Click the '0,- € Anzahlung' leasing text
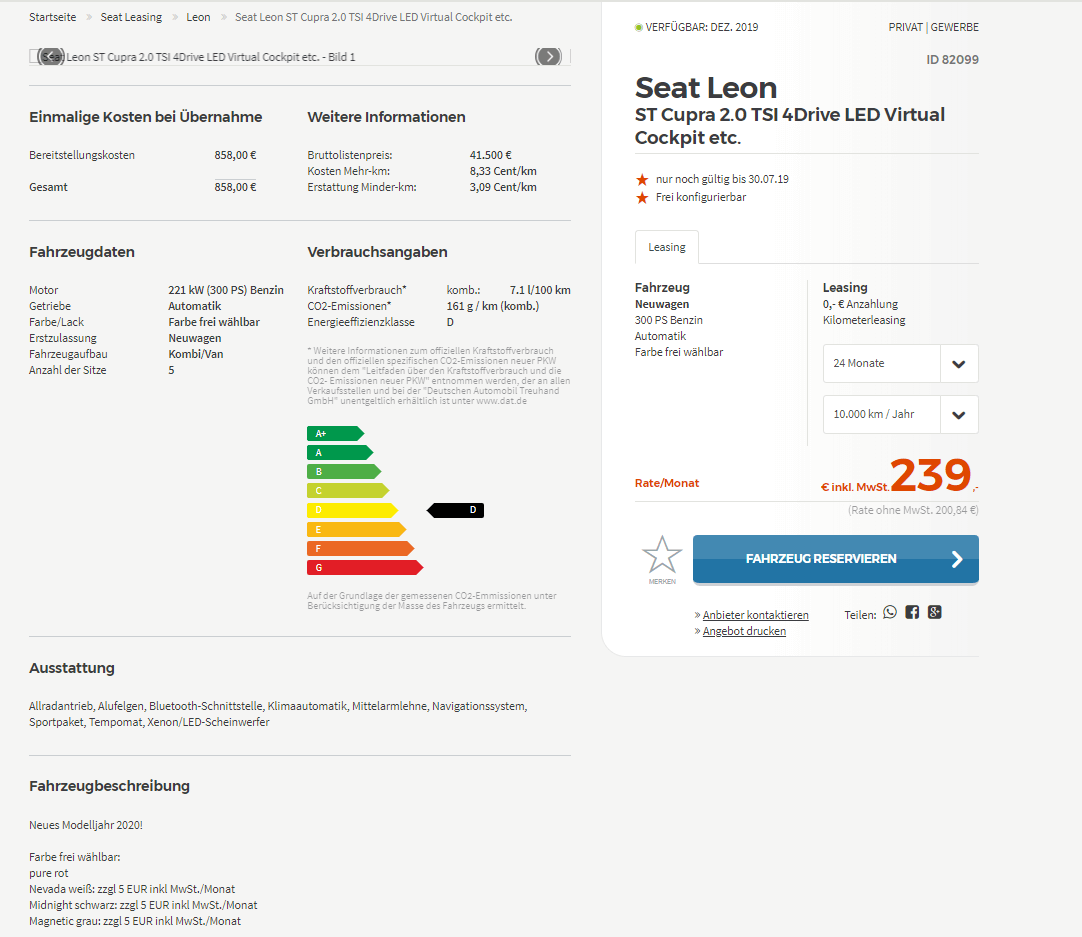Screen dimensions: 1082x937 860,304
